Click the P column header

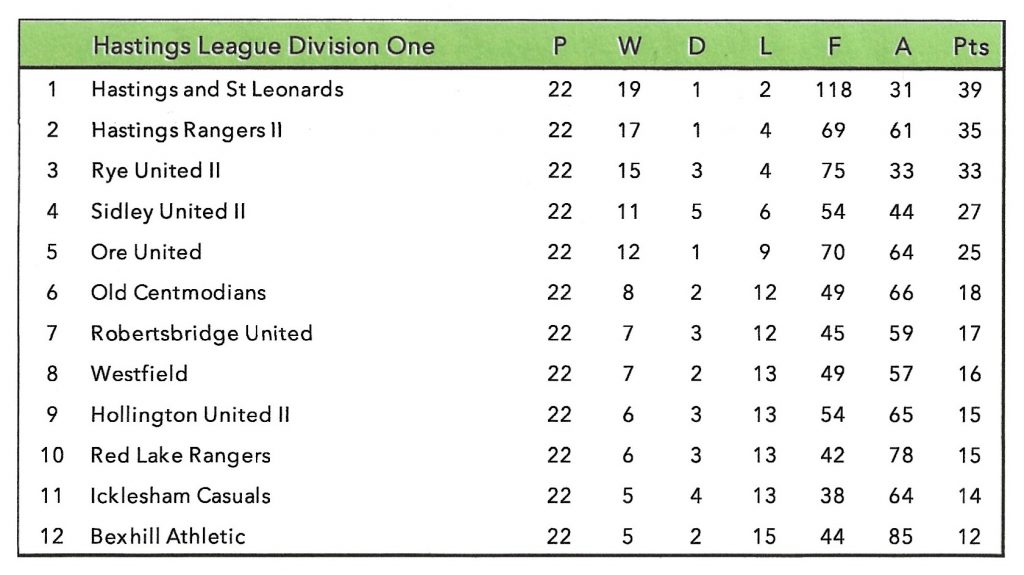[x=560, y=47]
